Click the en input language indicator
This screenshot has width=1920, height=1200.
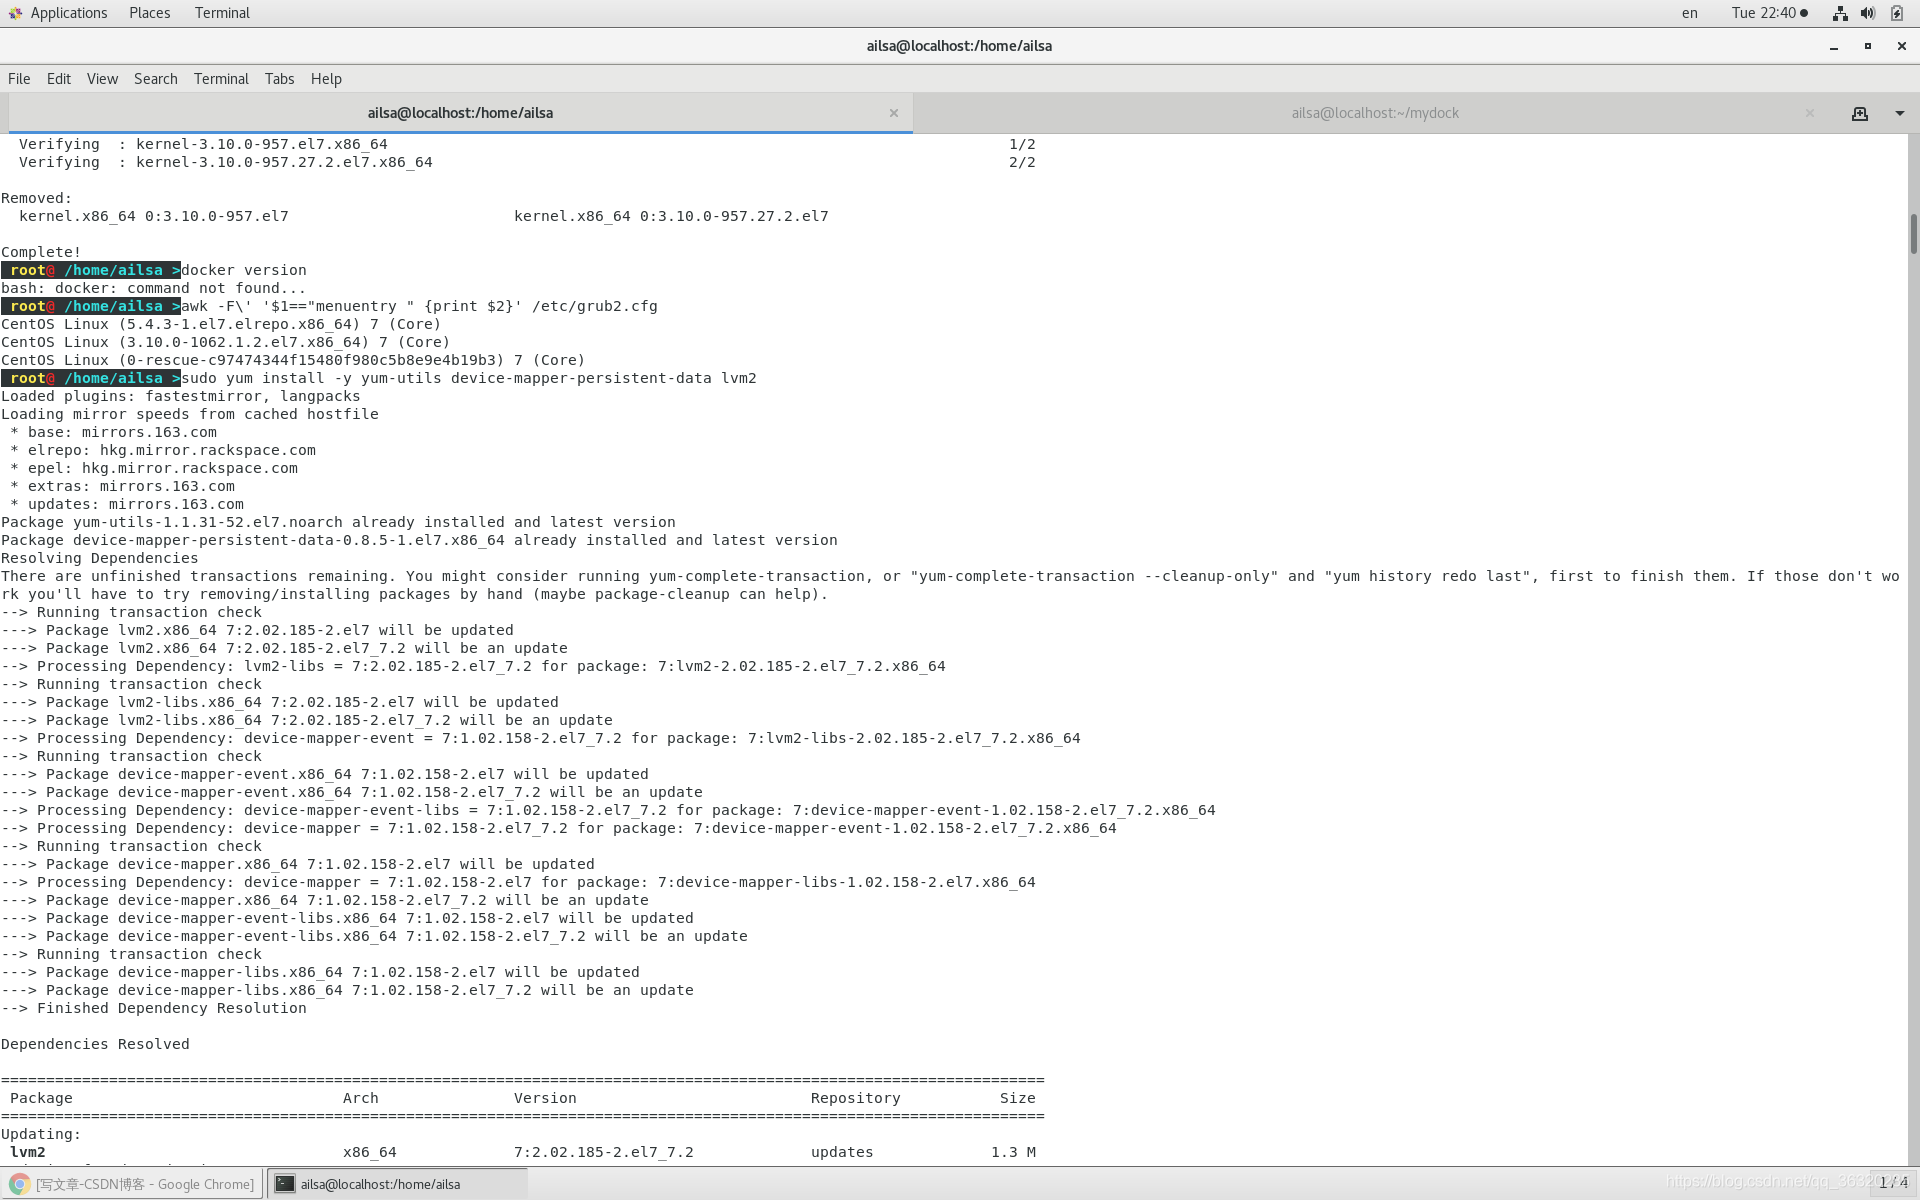[x=1689, y=13]
